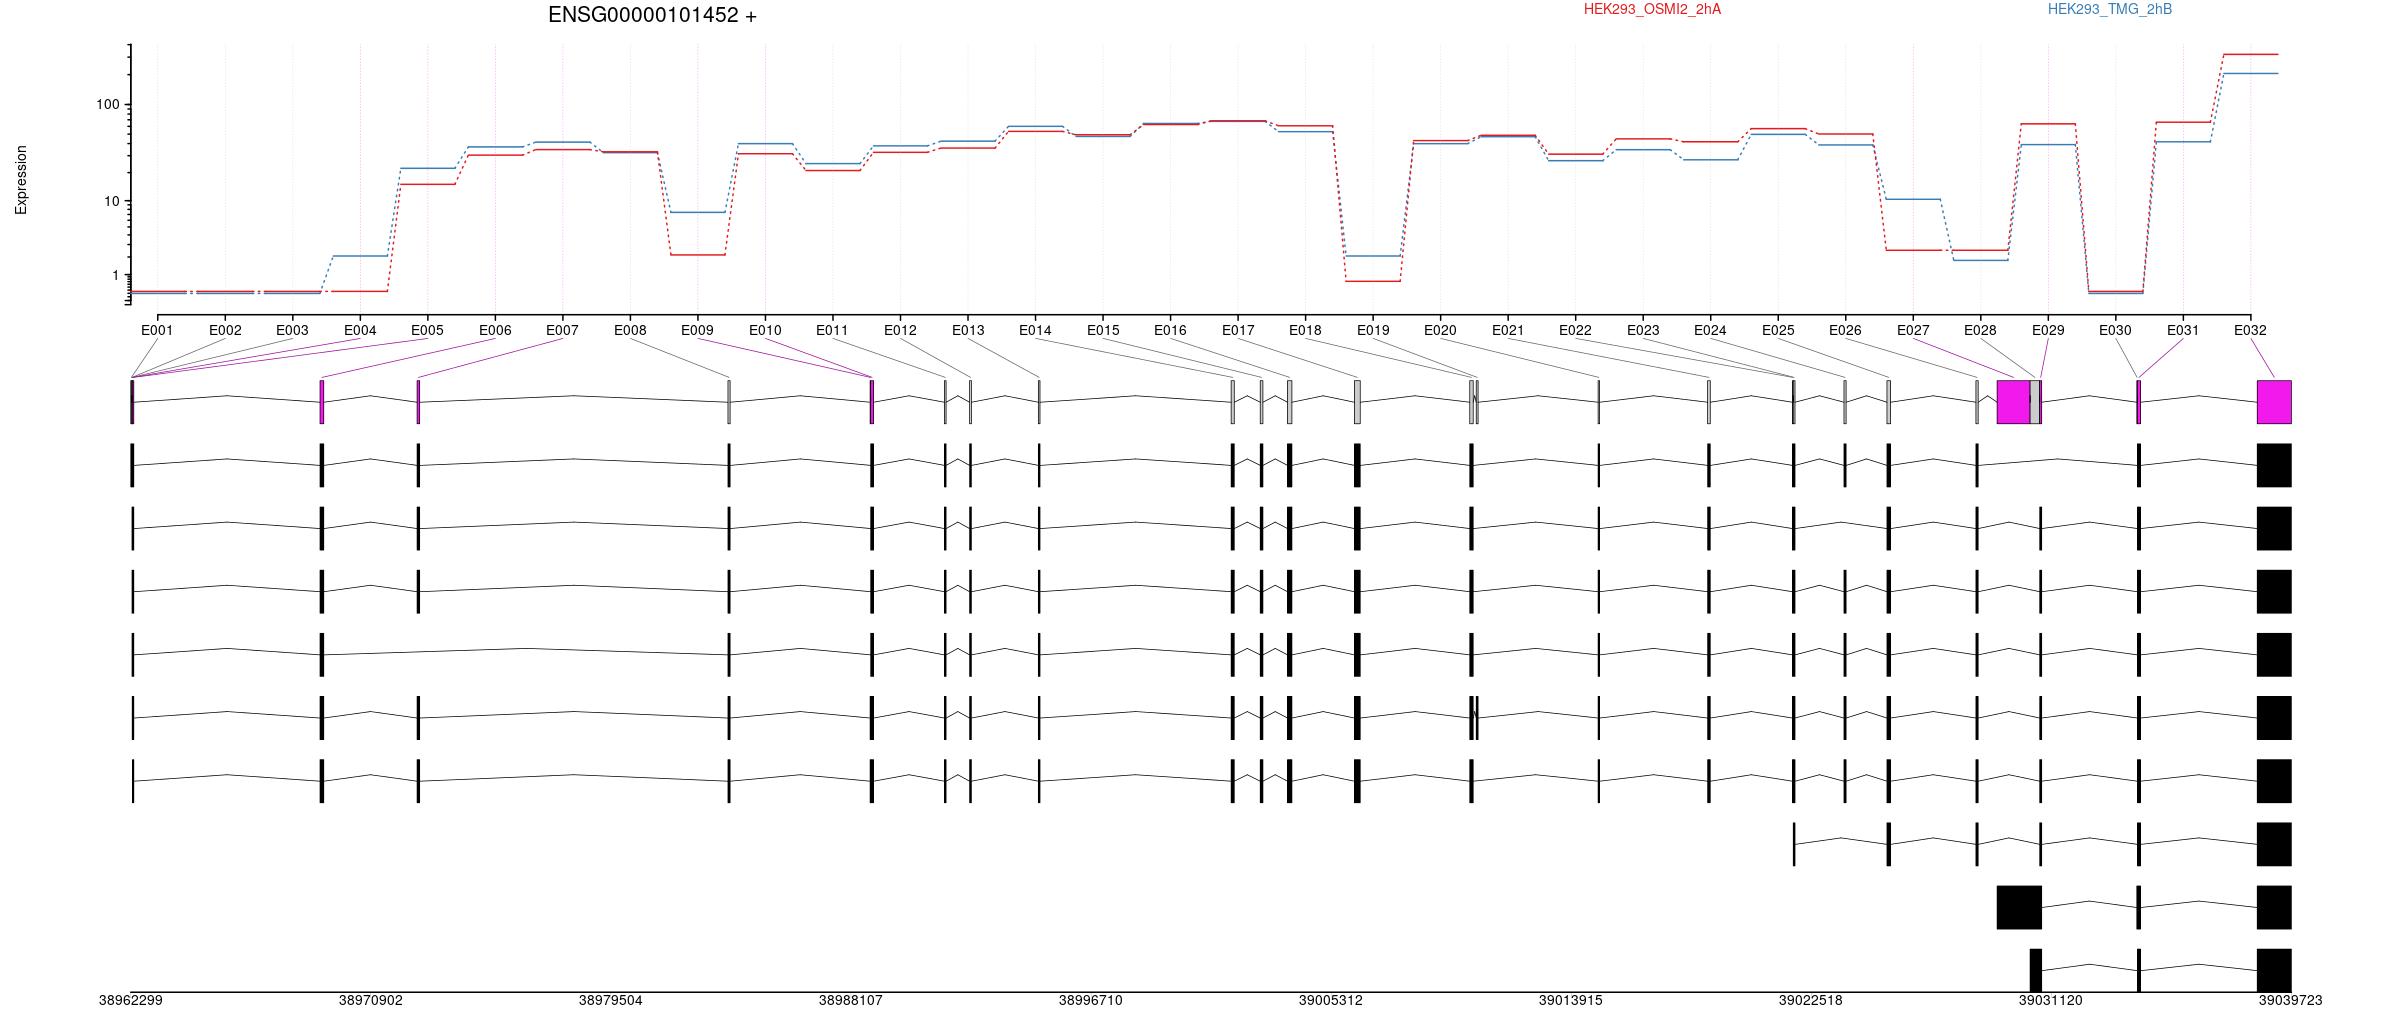Click exon label E031
The width and height of the screenshot is (2400, 1019).
(x=2183, y=330)
